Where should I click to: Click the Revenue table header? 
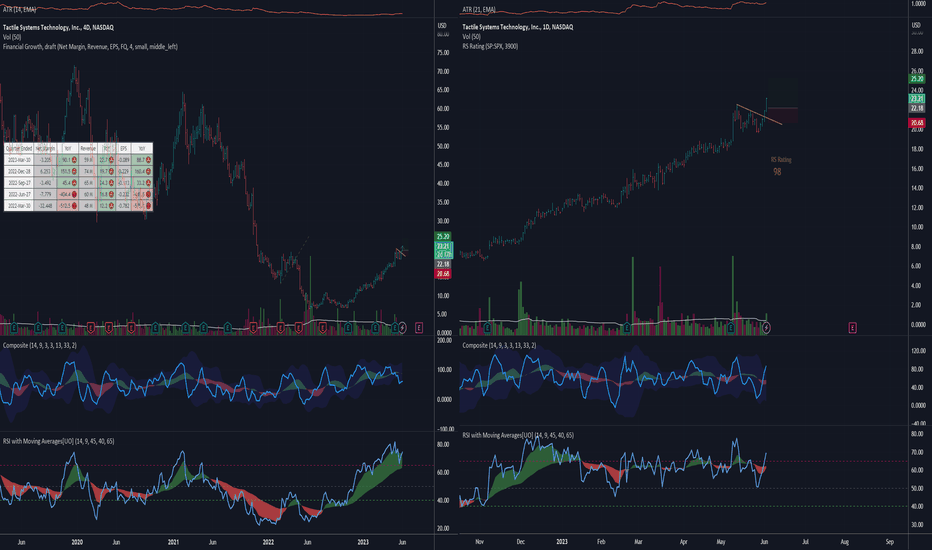(x=88, y=149)
